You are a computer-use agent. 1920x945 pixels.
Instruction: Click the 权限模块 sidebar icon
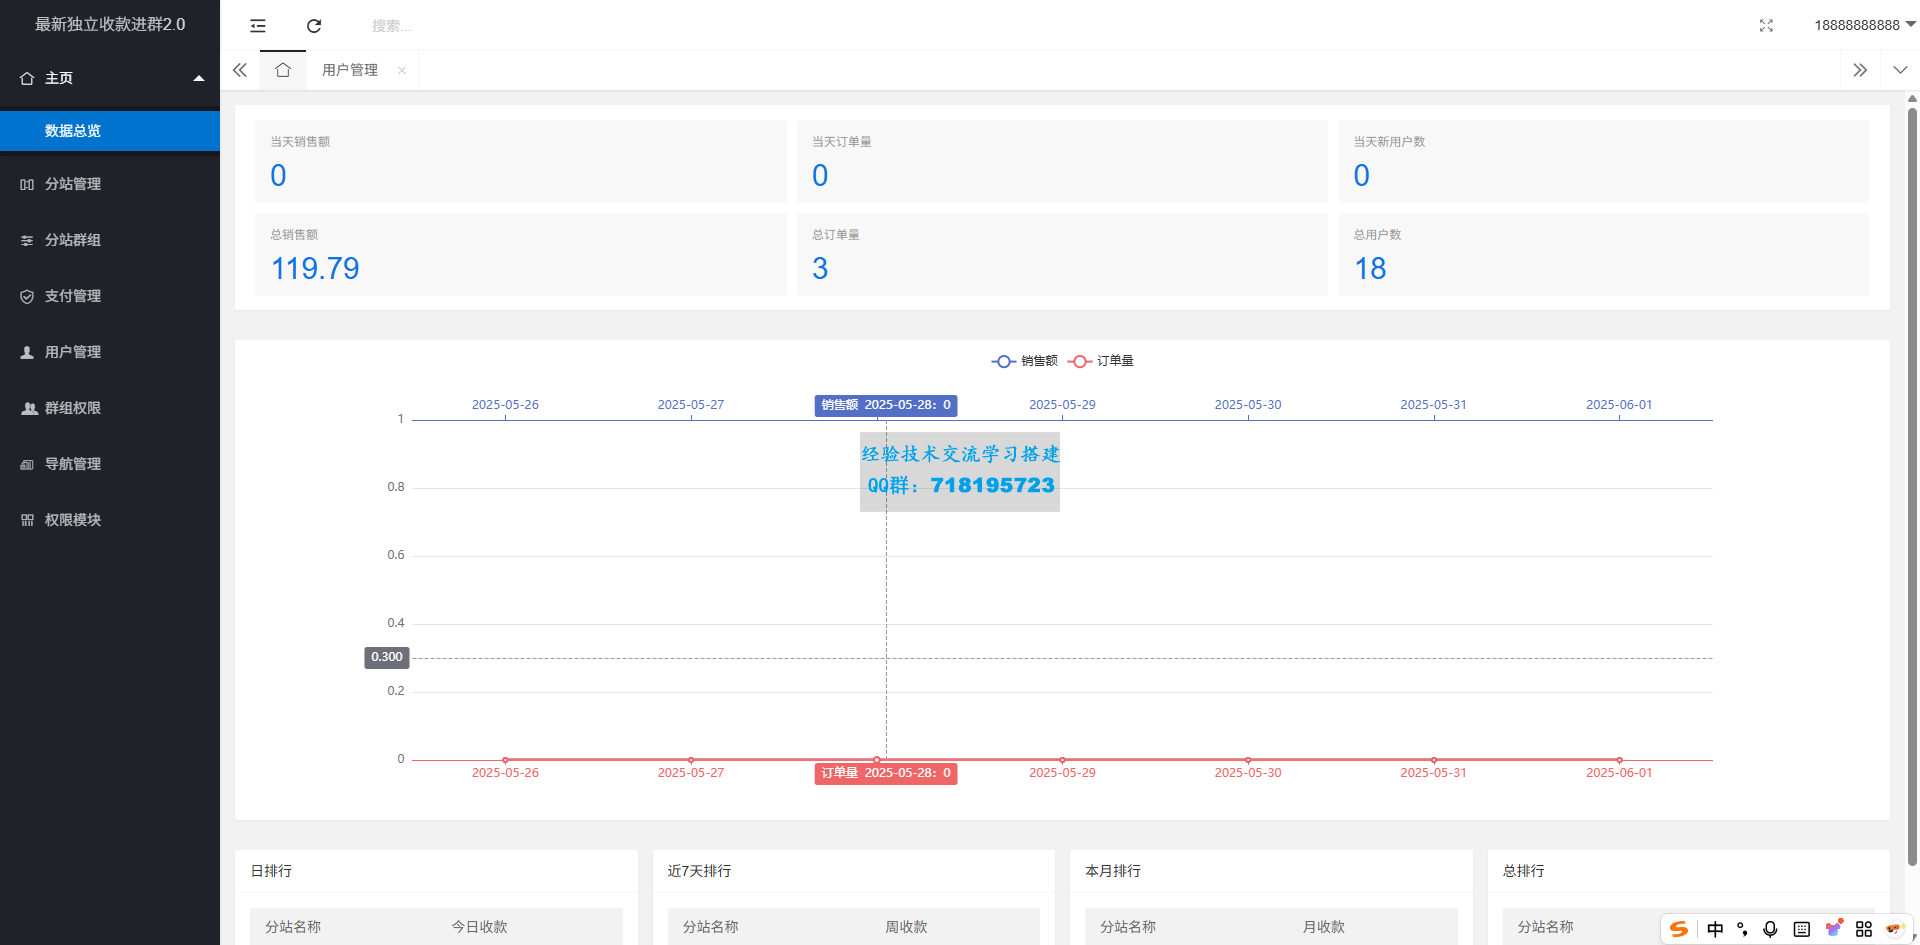click(27, 520)
